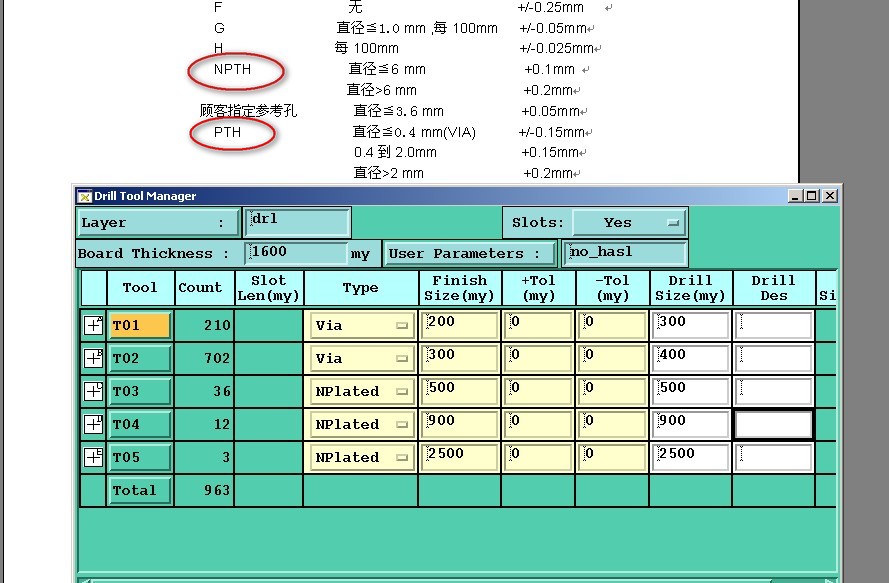Viewport: 889px width, 583px height.
Task: Click the +Tol field for T01
Action: coord(538,326)
